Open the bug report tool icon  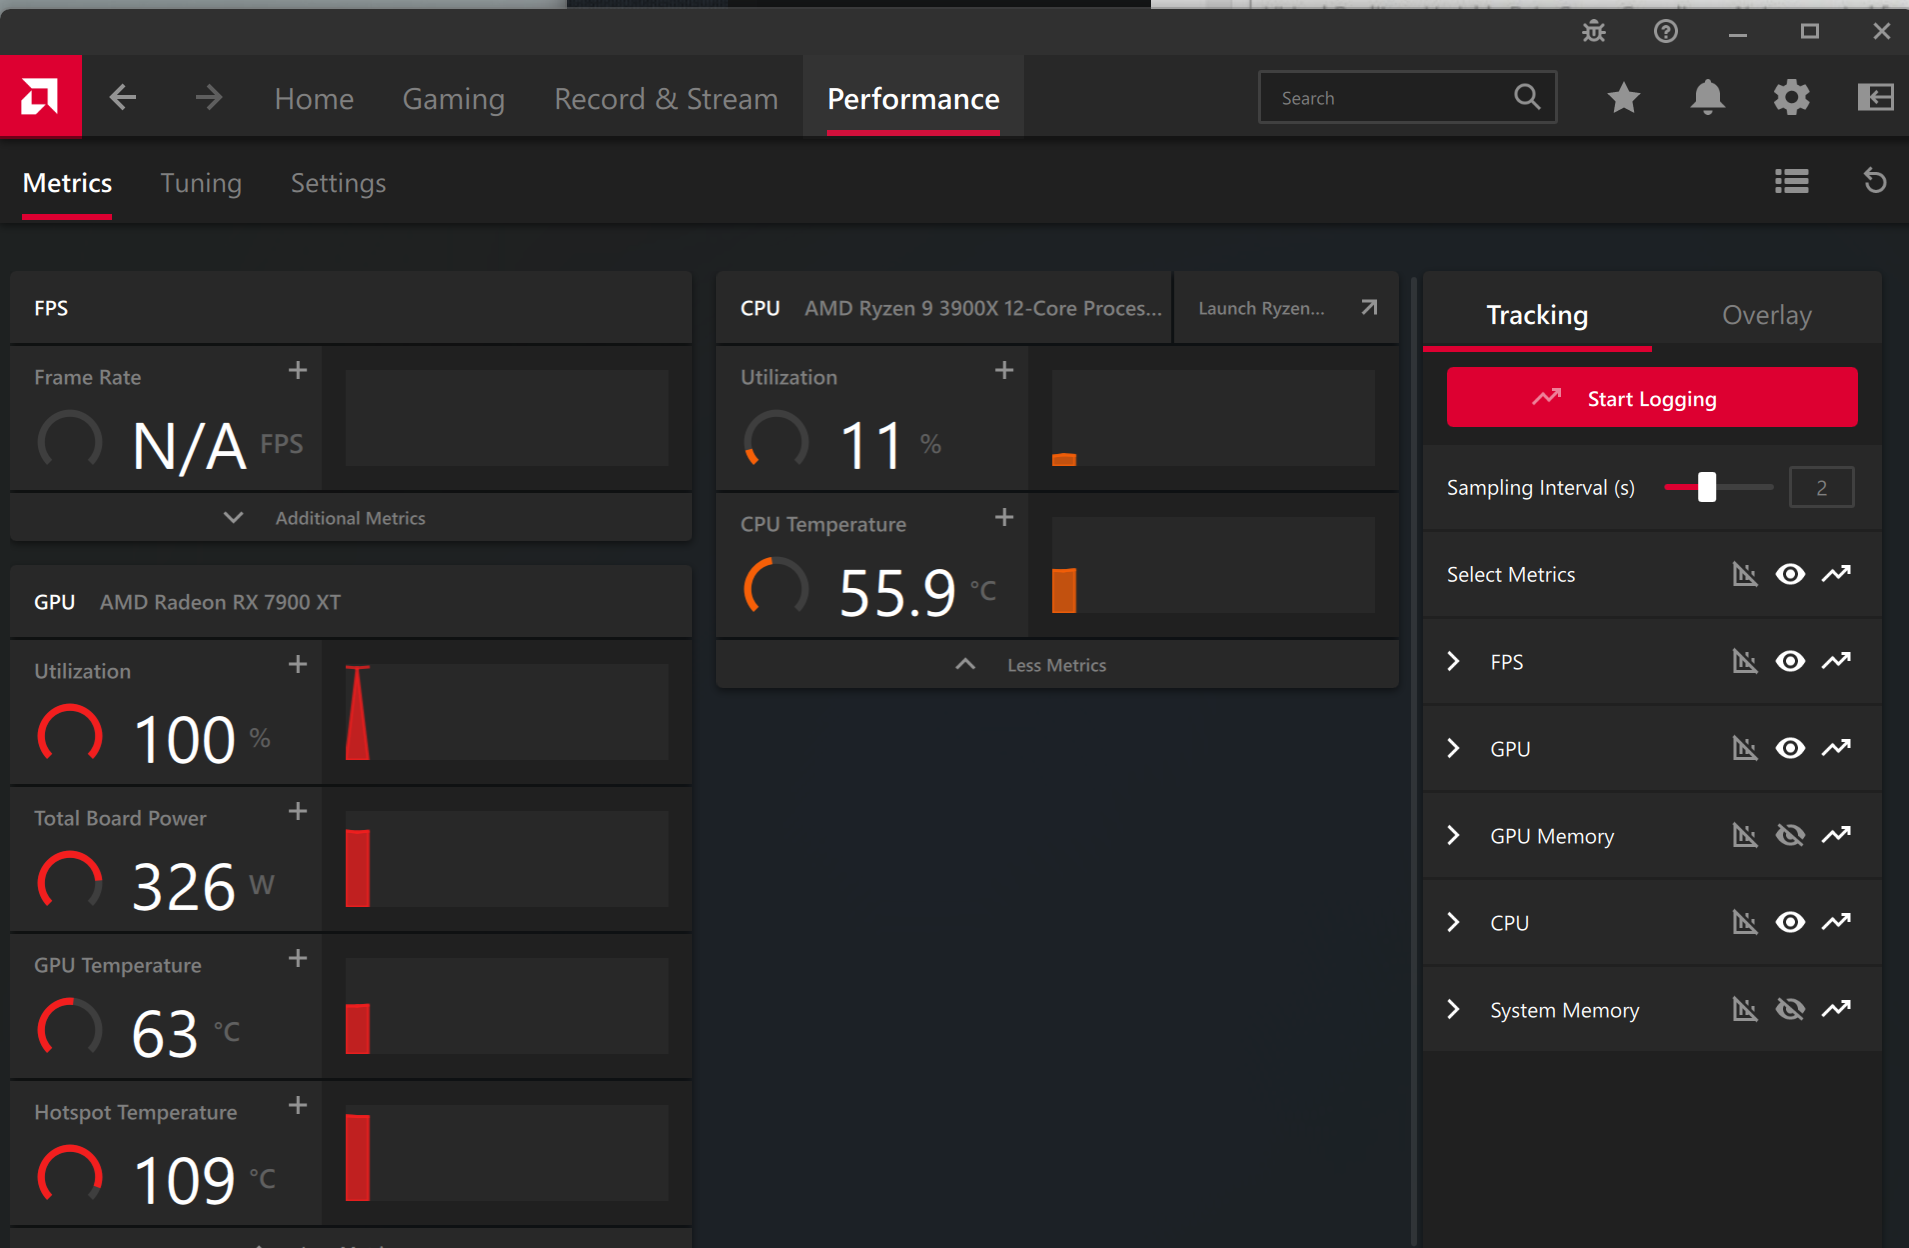(x=1593, y=32)
